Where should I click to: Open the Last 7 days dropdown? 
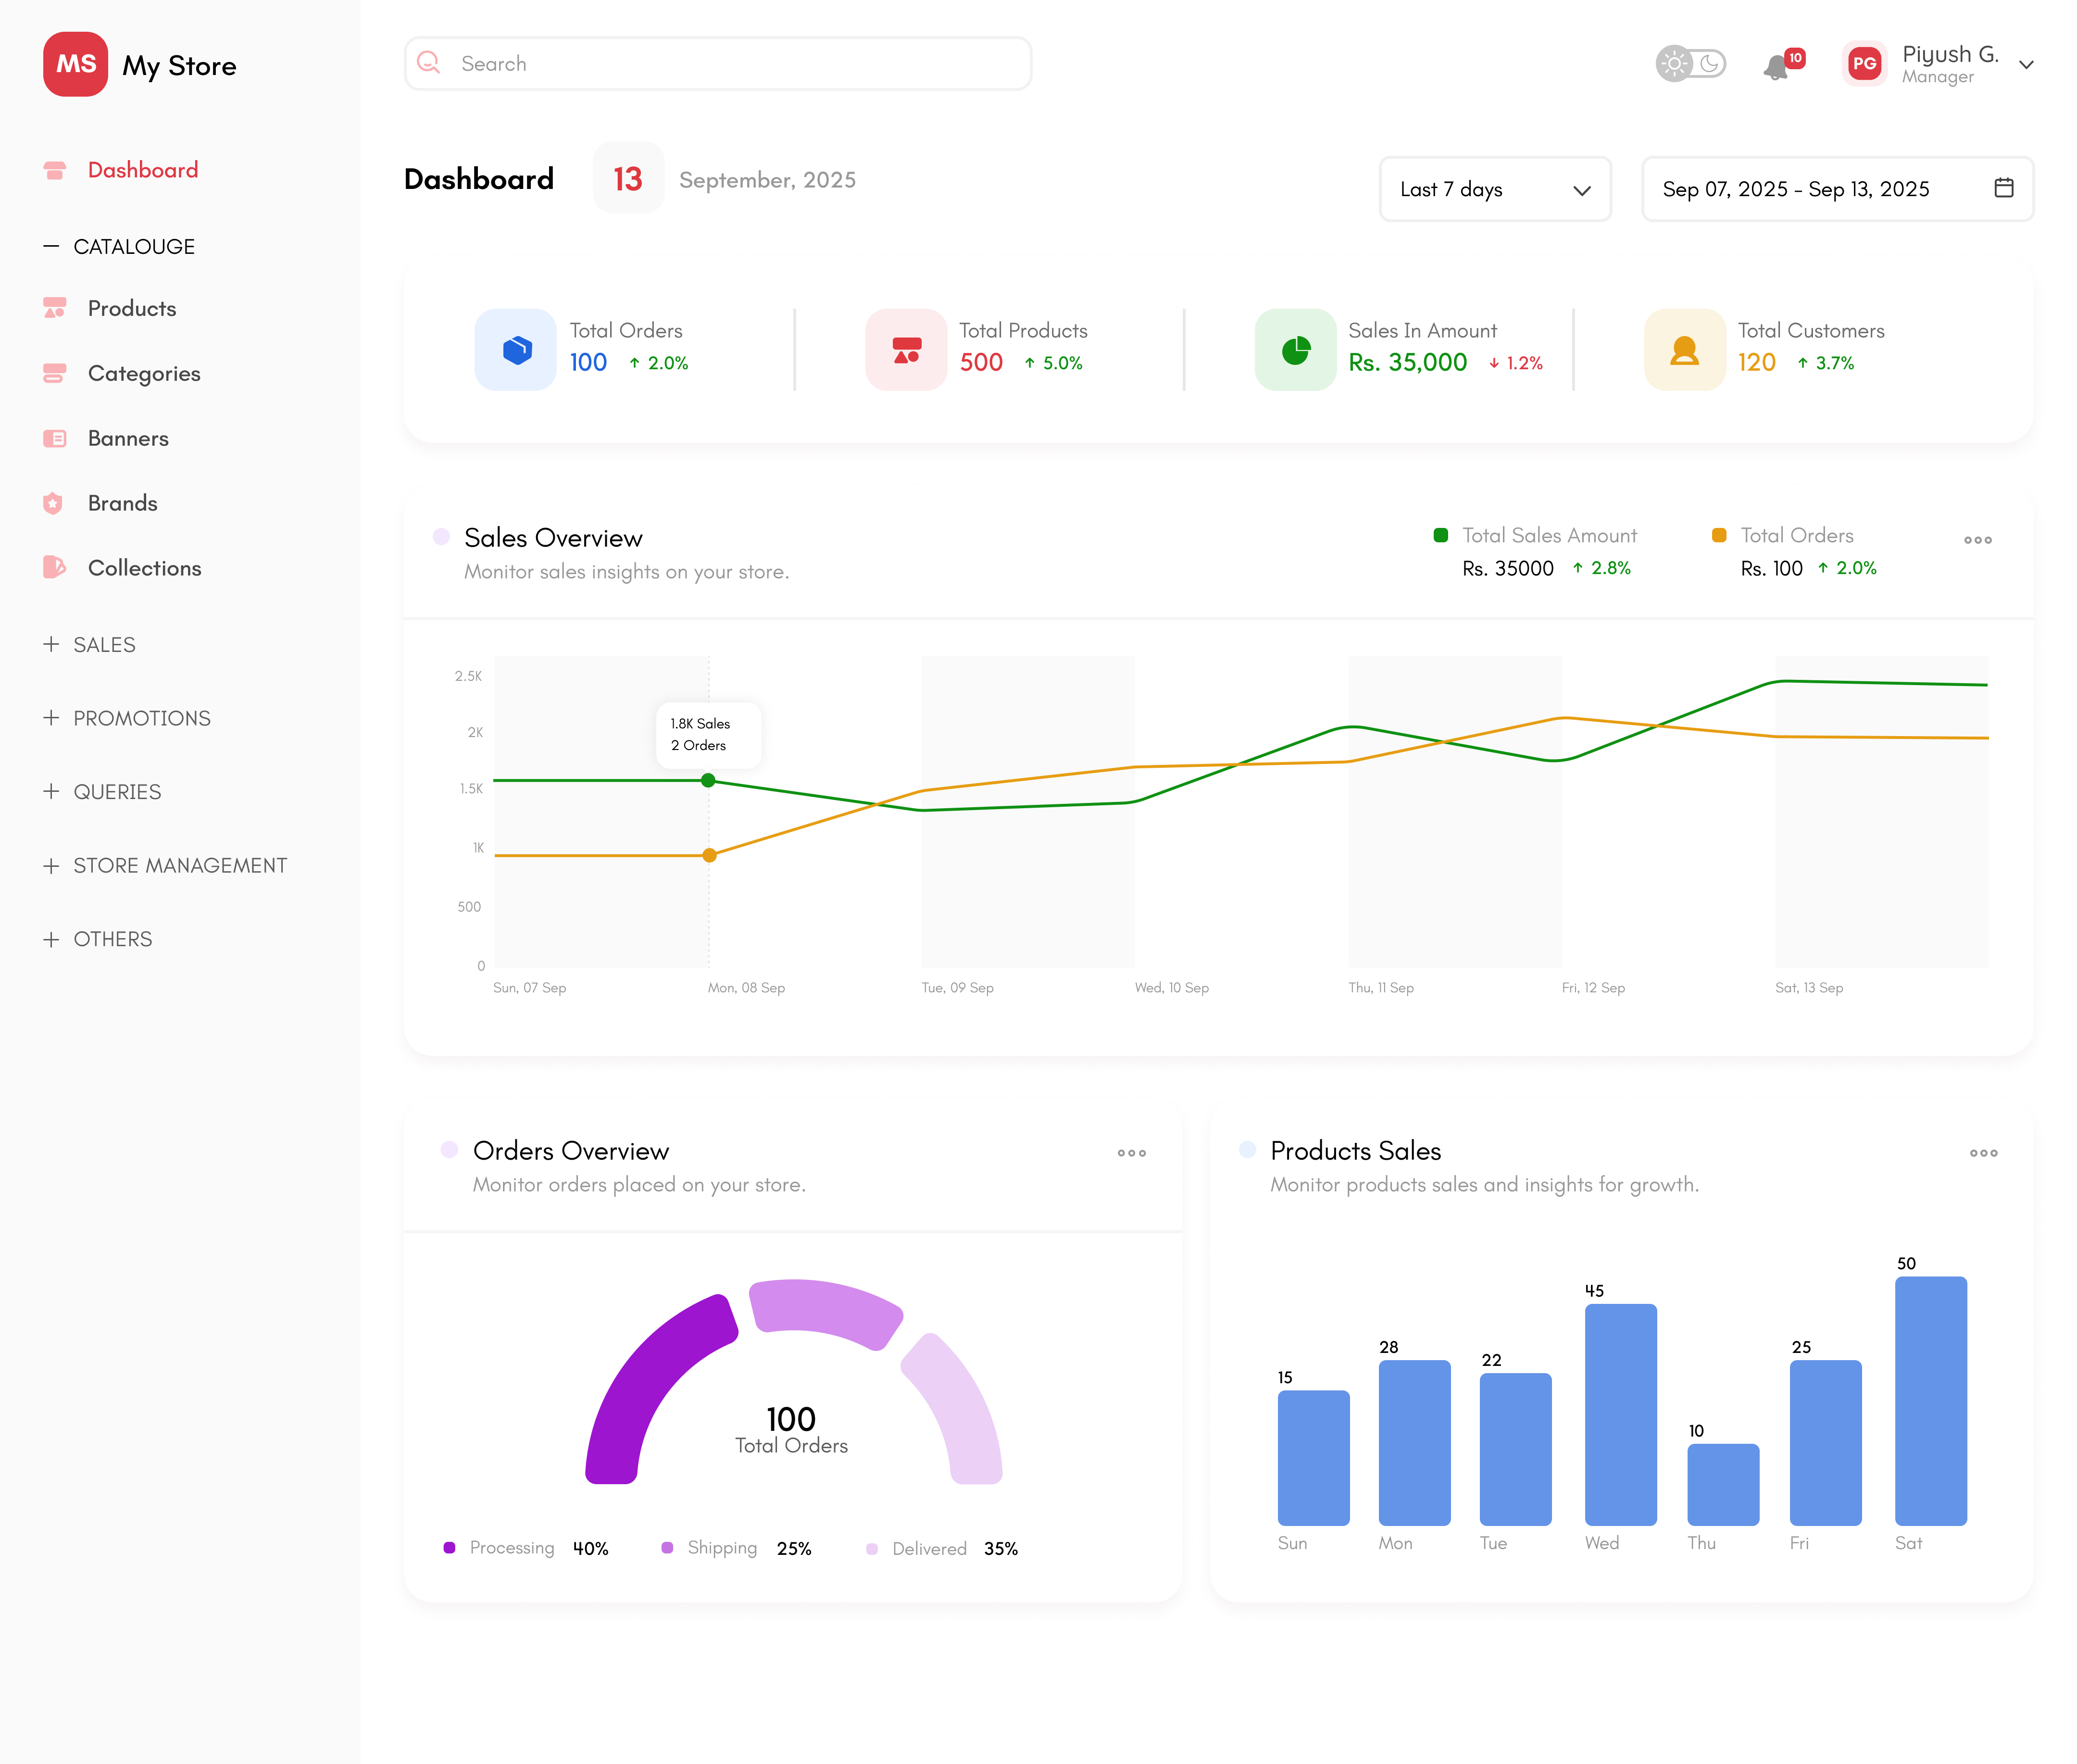(x=1494, y=189)
